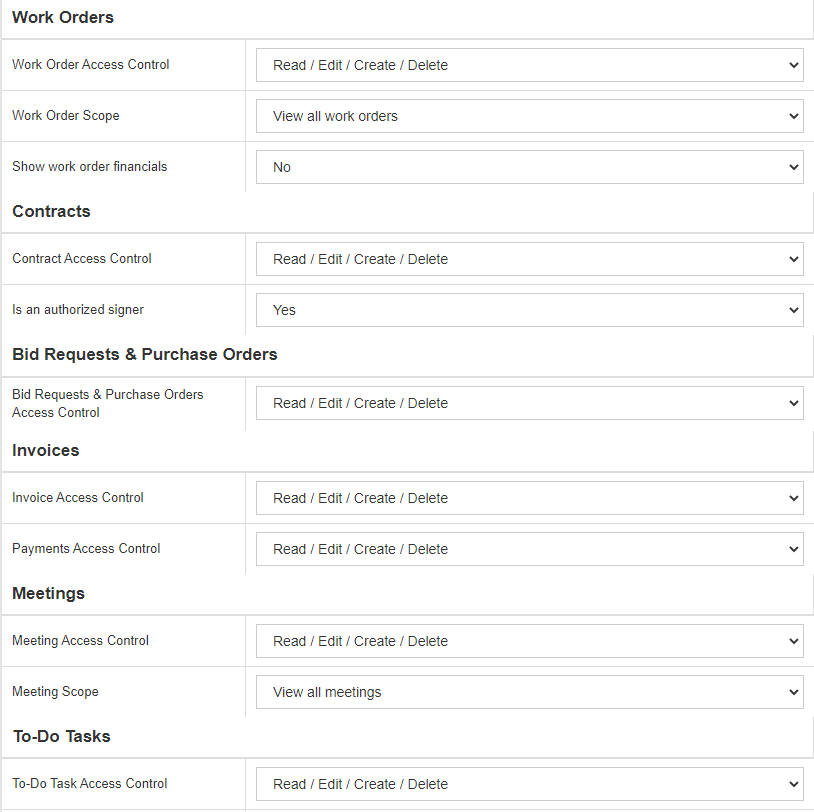The height and width of the screenshot is (812, 814).
Task: Open the To-Do Task Access Control dropdown
Action: click(529, 784)
